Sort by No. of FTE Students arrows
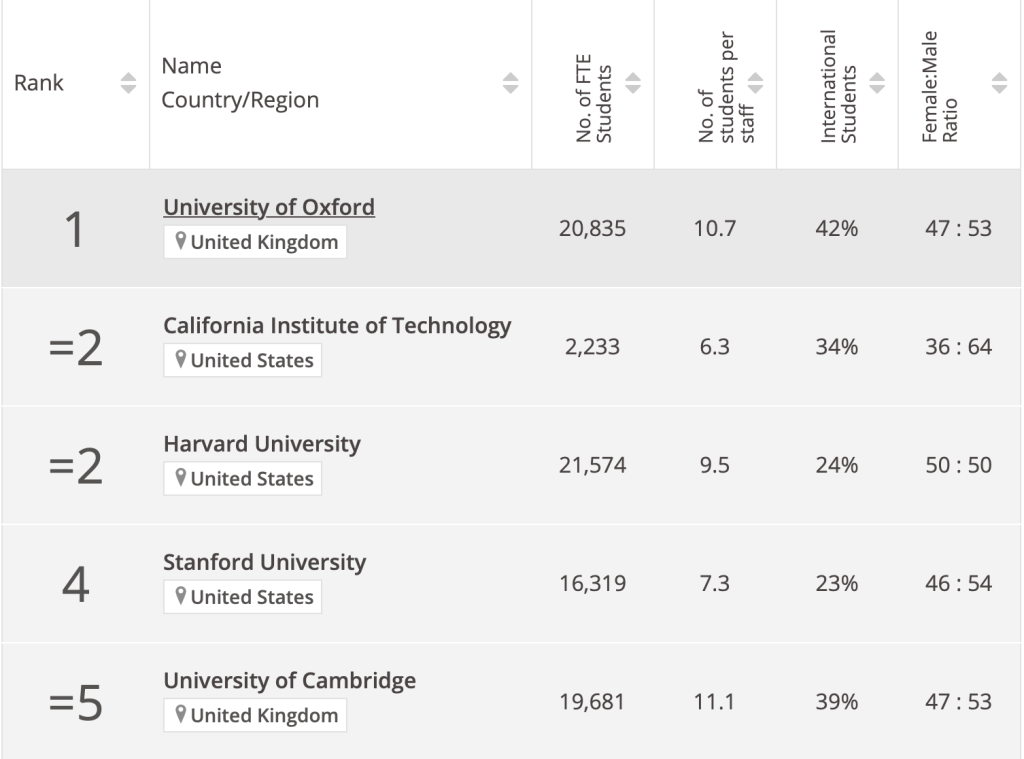 pyautogui.click(x=633, y=83)
